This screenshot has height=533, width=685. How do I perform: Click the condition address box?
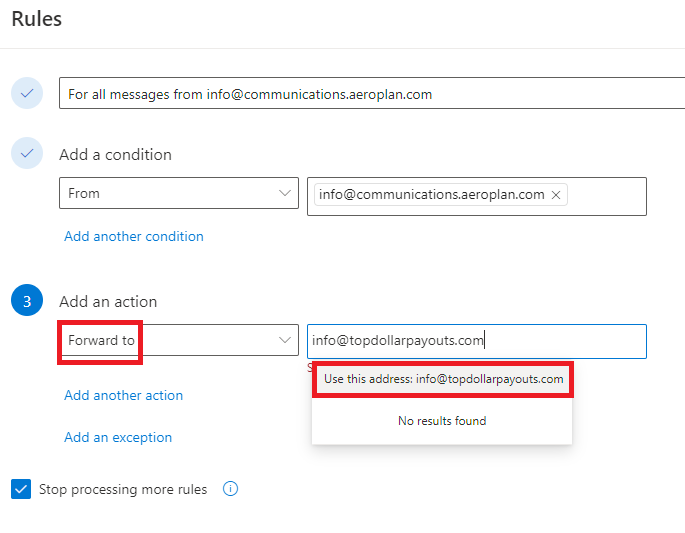click(477, 197)
